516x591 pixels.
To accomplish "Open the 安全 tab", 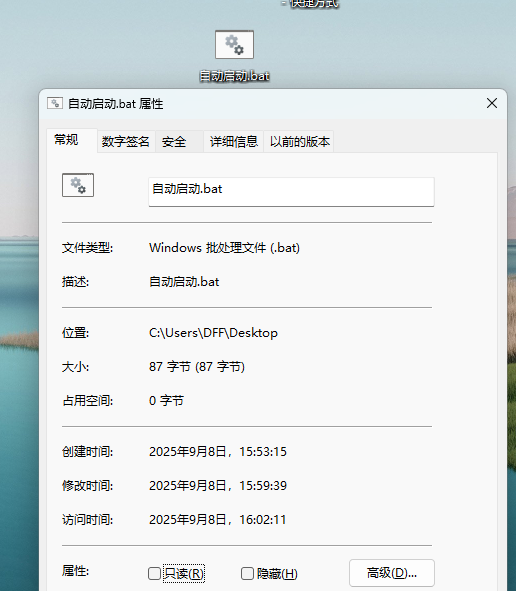I will (x=174, y=142).
